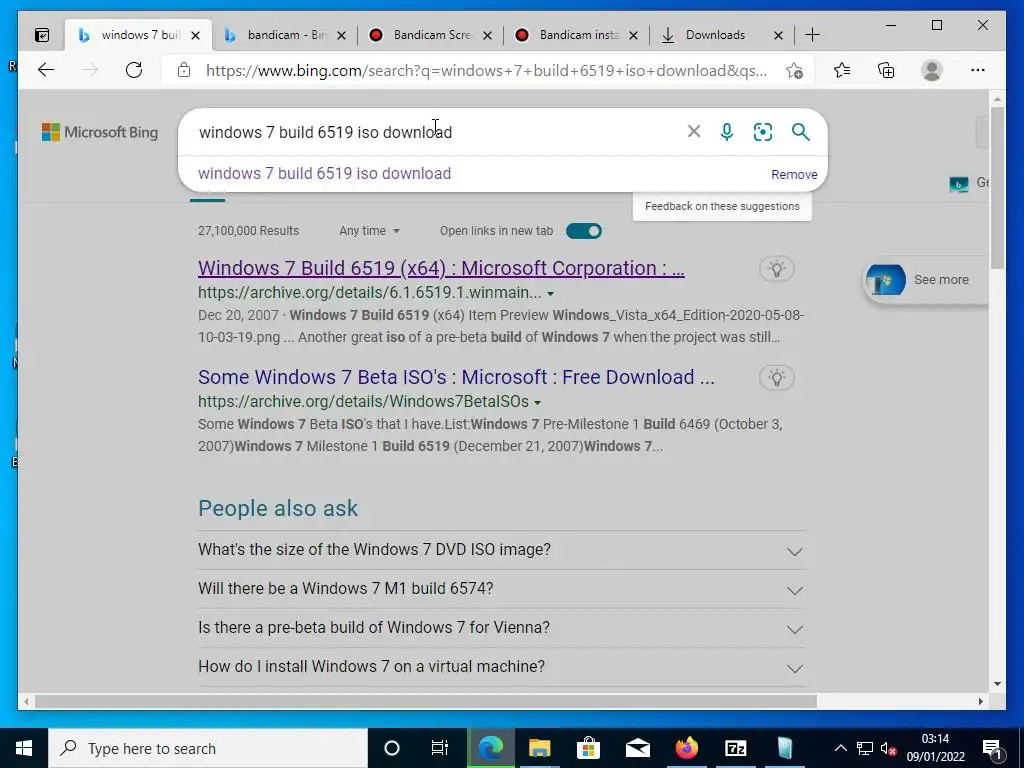Image resolution: width=1024 pixels, height=768 pixels.
Task: Open Firefox from the taskbar
Action: (x=686, y=748)
